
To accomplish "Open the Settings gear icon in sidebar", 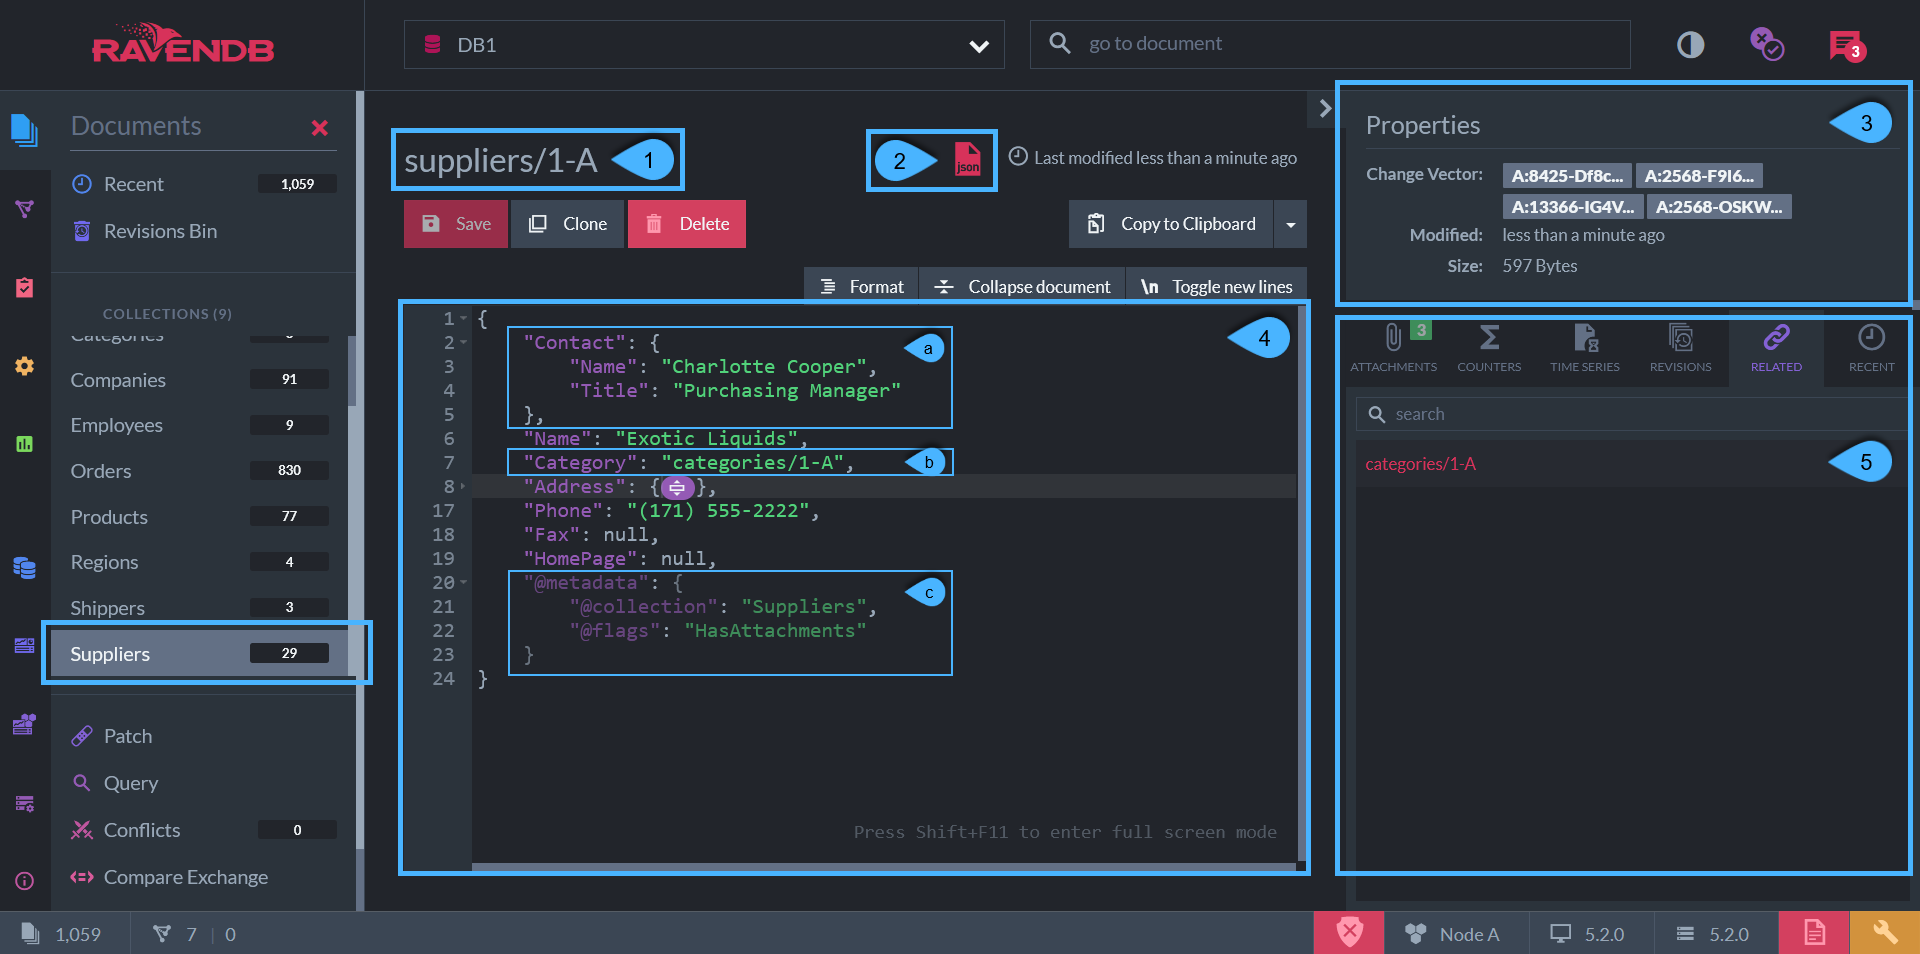I will [x=24, y=366].
